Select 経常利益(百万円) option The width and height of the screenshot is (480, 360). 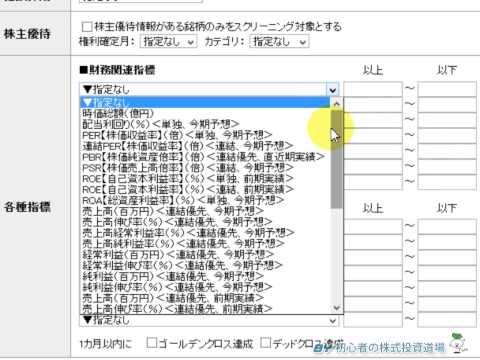(205, 255)
